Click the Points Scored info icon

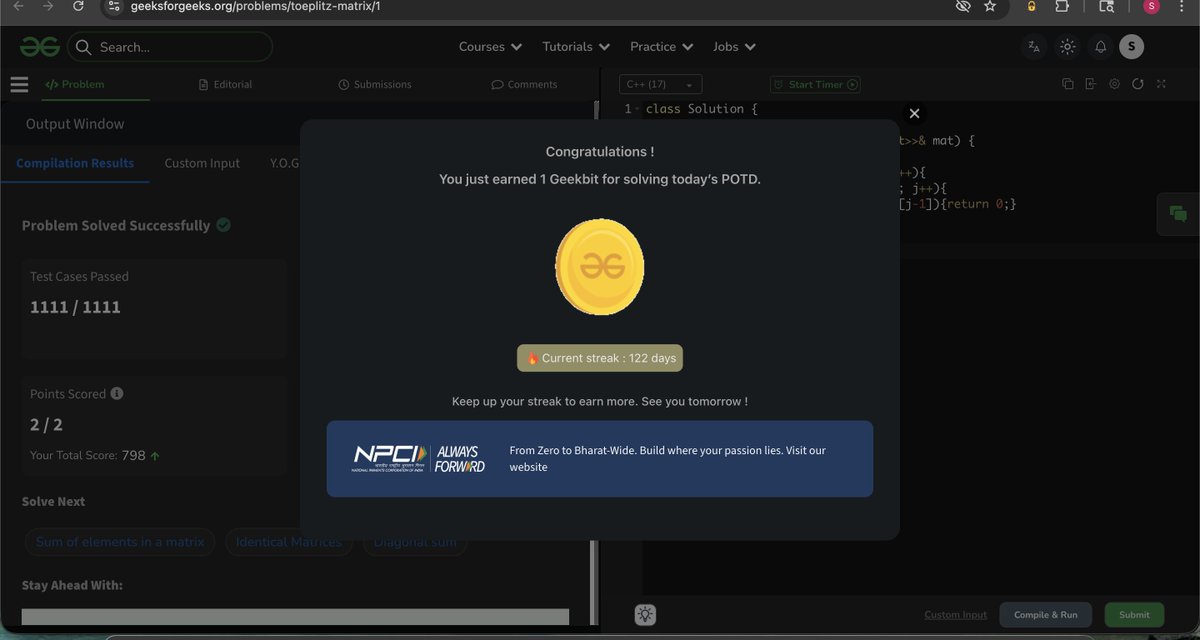point(117,394)
